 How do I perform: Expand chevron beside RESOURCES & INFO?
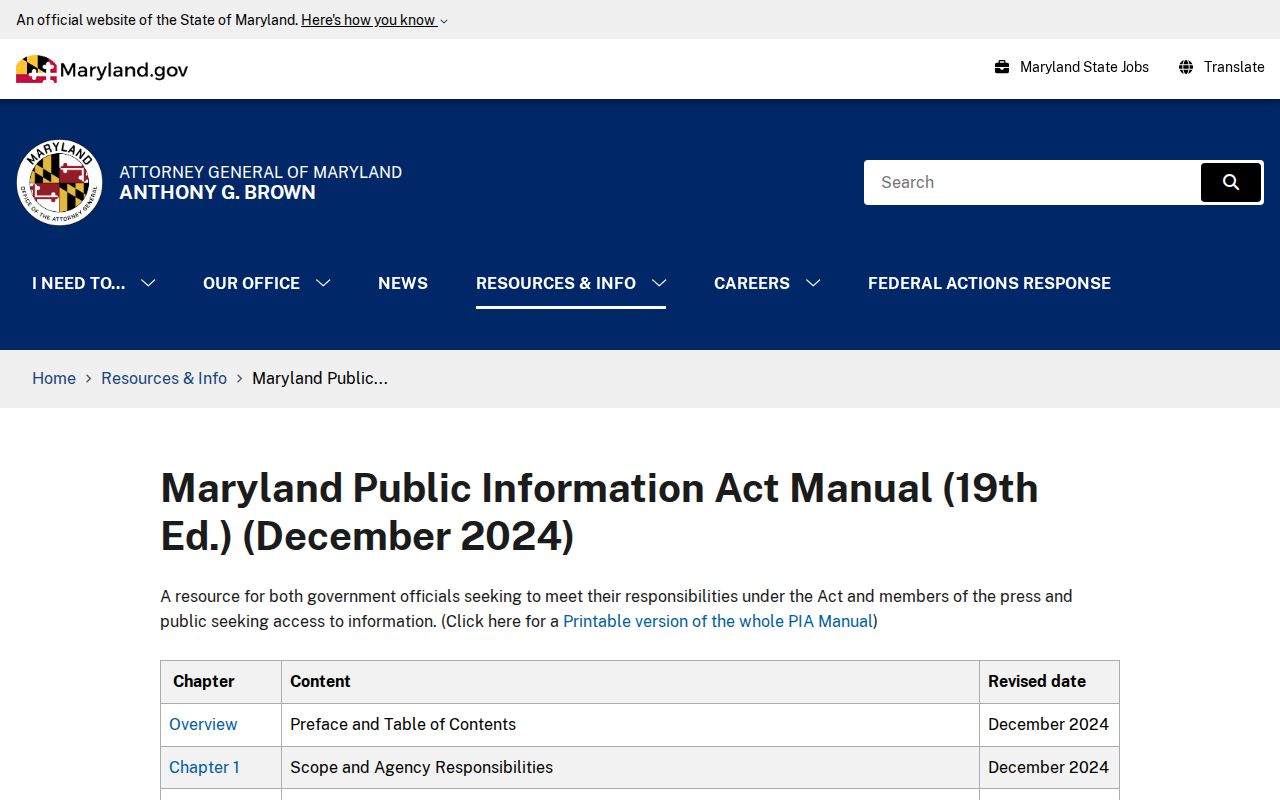[x=659, y=283]
